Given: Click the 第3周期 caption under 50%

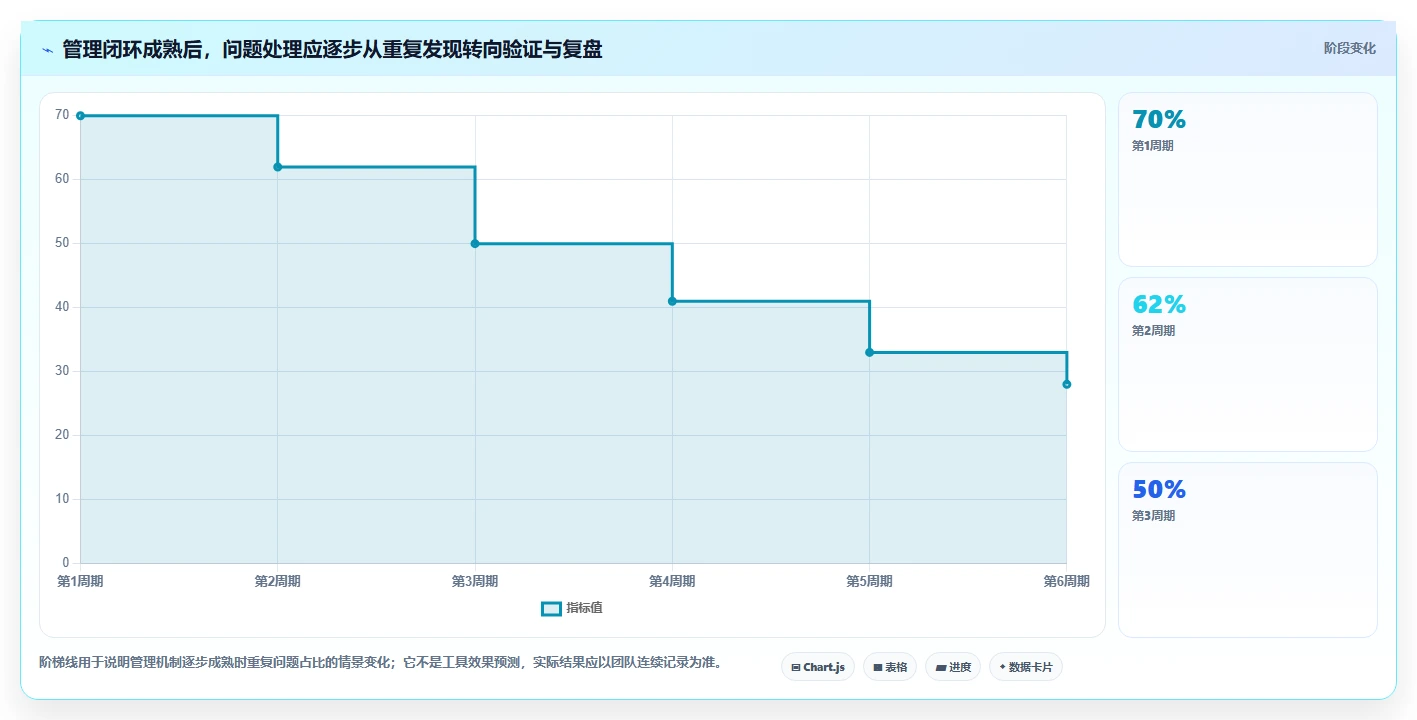Looking at the screenshot, I should (x=1153, y=516).
